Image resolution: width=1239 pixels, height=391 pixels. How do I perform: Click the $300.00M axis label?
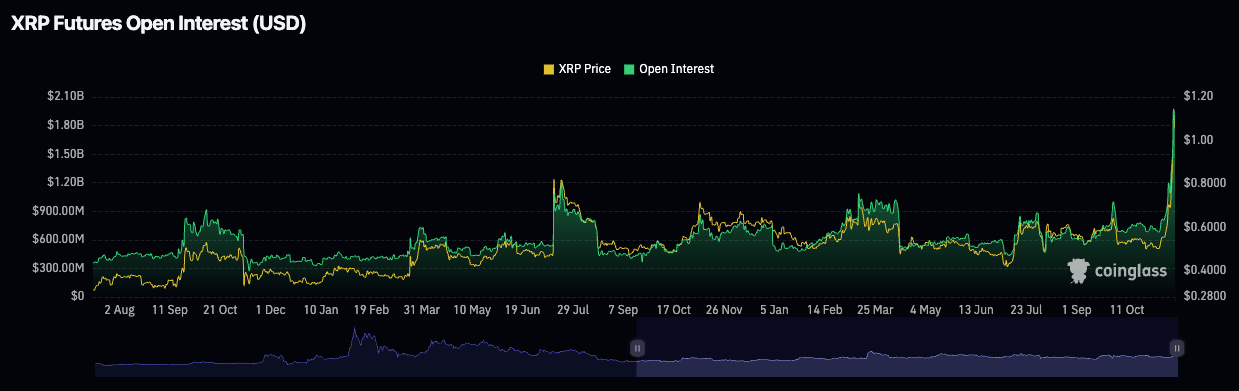pyautogui.click(x=59, y=268)
